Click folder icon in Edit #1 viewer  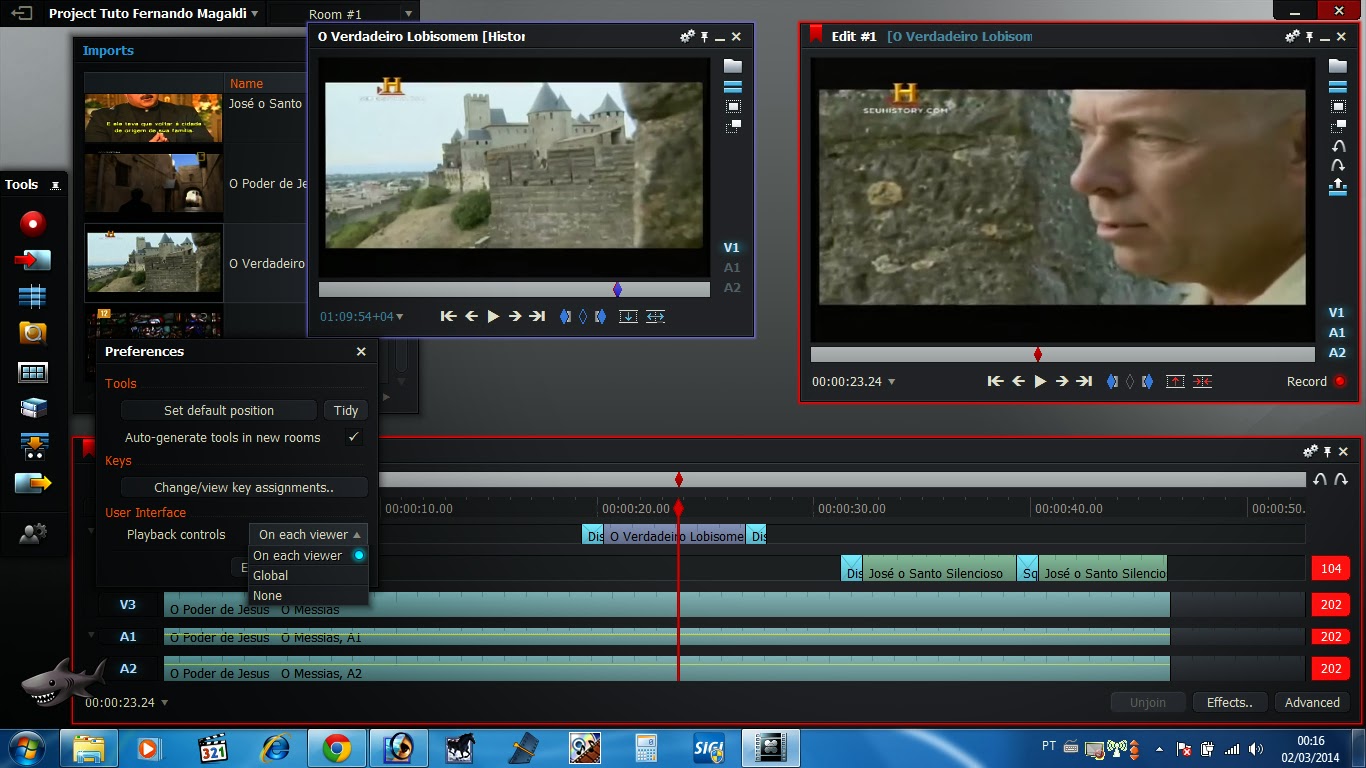click(1337, 66)
